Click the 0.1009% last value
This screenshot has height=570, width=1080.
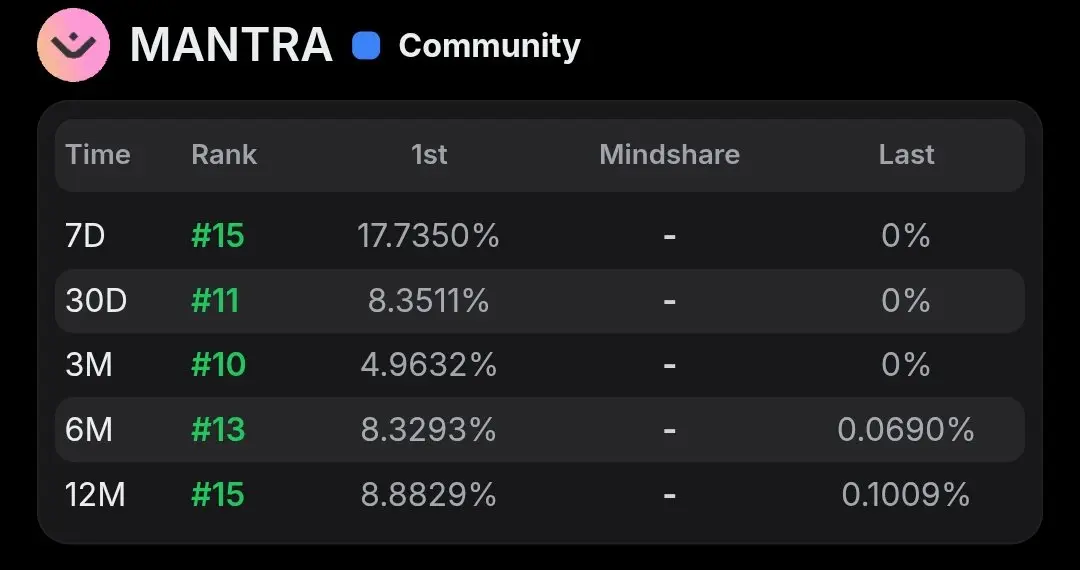(x=906, y=494)
